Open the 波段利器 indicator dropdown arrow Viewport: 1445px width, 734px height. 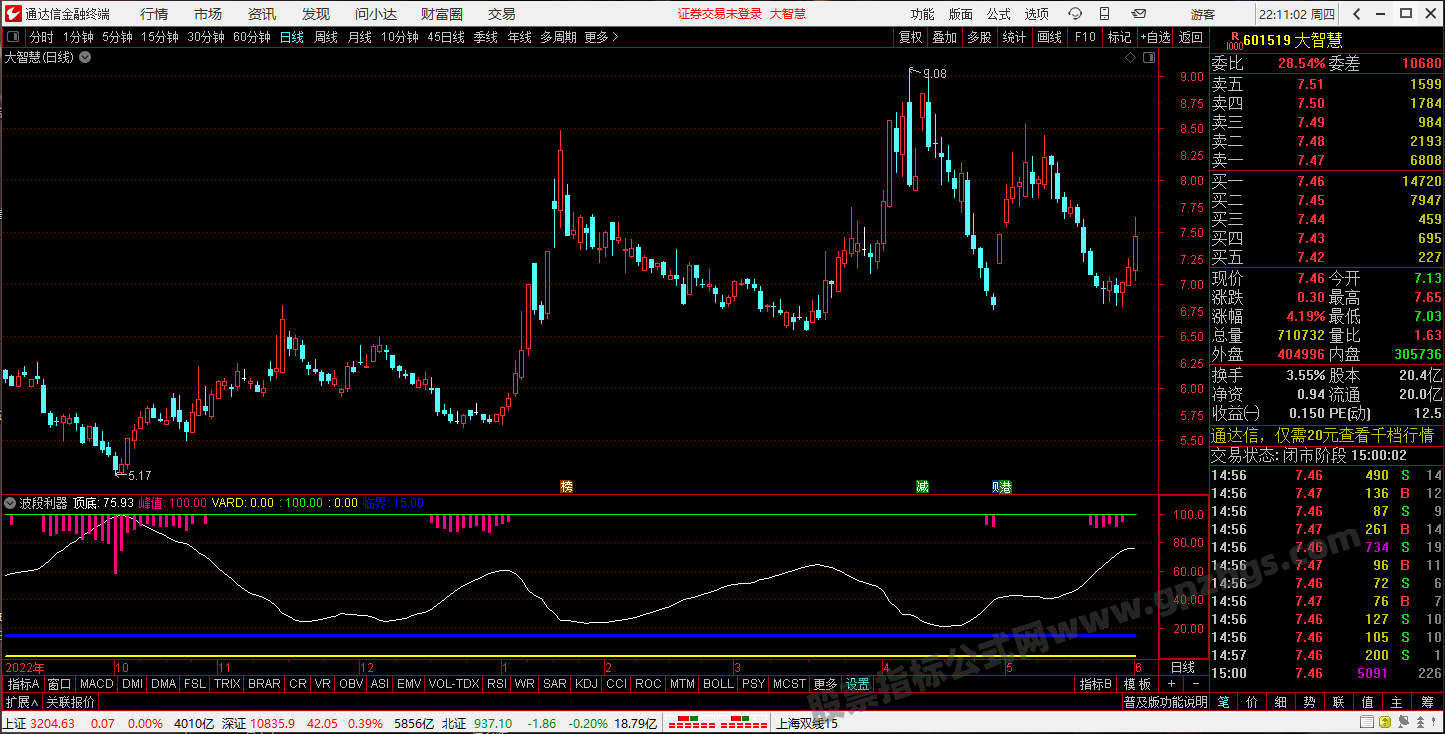11,503
